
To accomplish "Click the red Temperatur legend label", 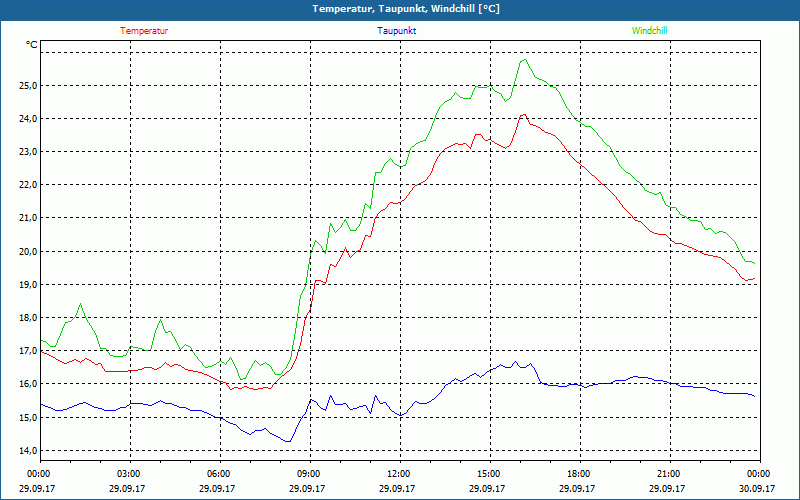I will point(144,31).
